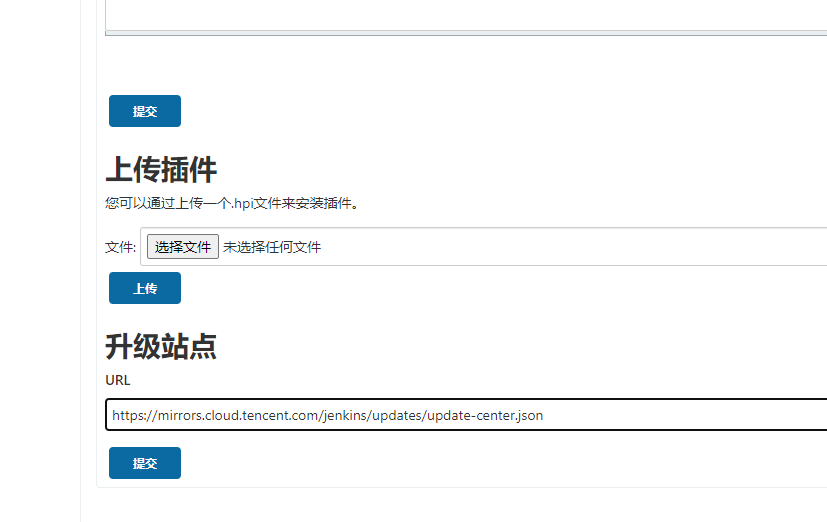Click the 文件: label

pos(120,247)
